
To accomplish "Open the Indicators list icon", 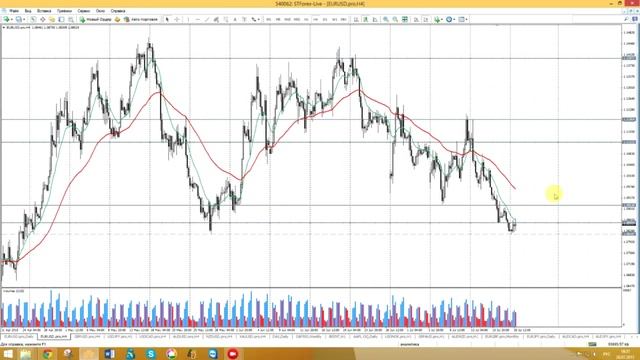I will tap(437, 19).
